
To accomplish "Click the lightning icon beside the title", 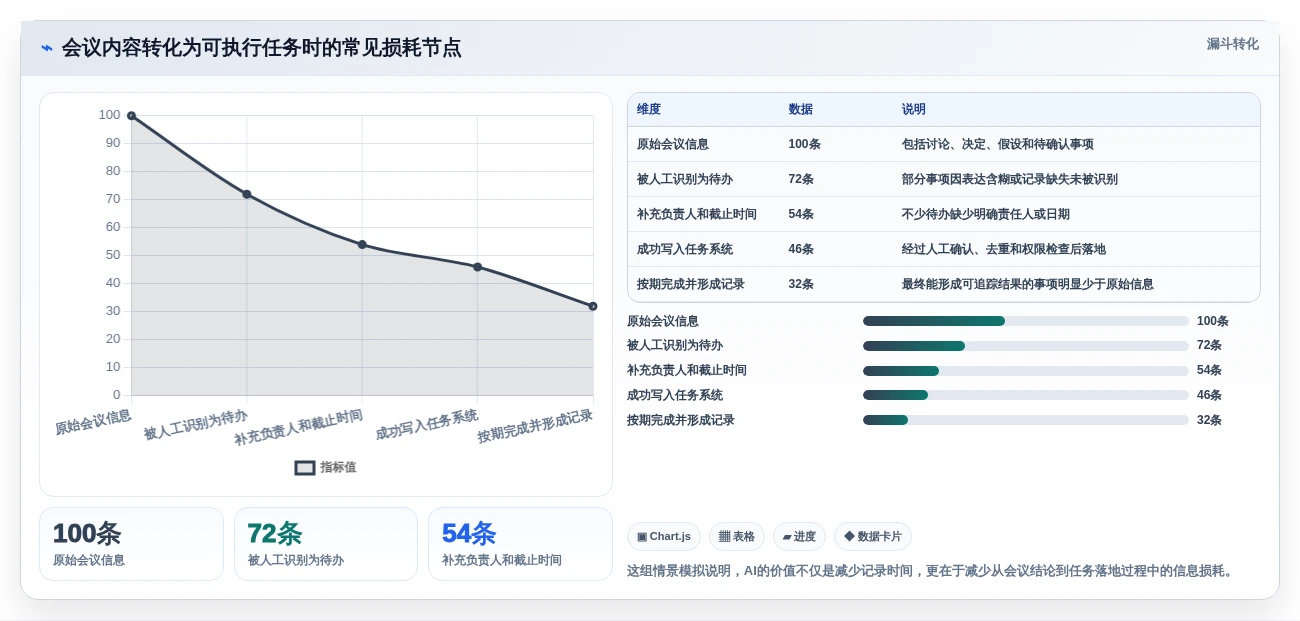I will click(47, 48).
